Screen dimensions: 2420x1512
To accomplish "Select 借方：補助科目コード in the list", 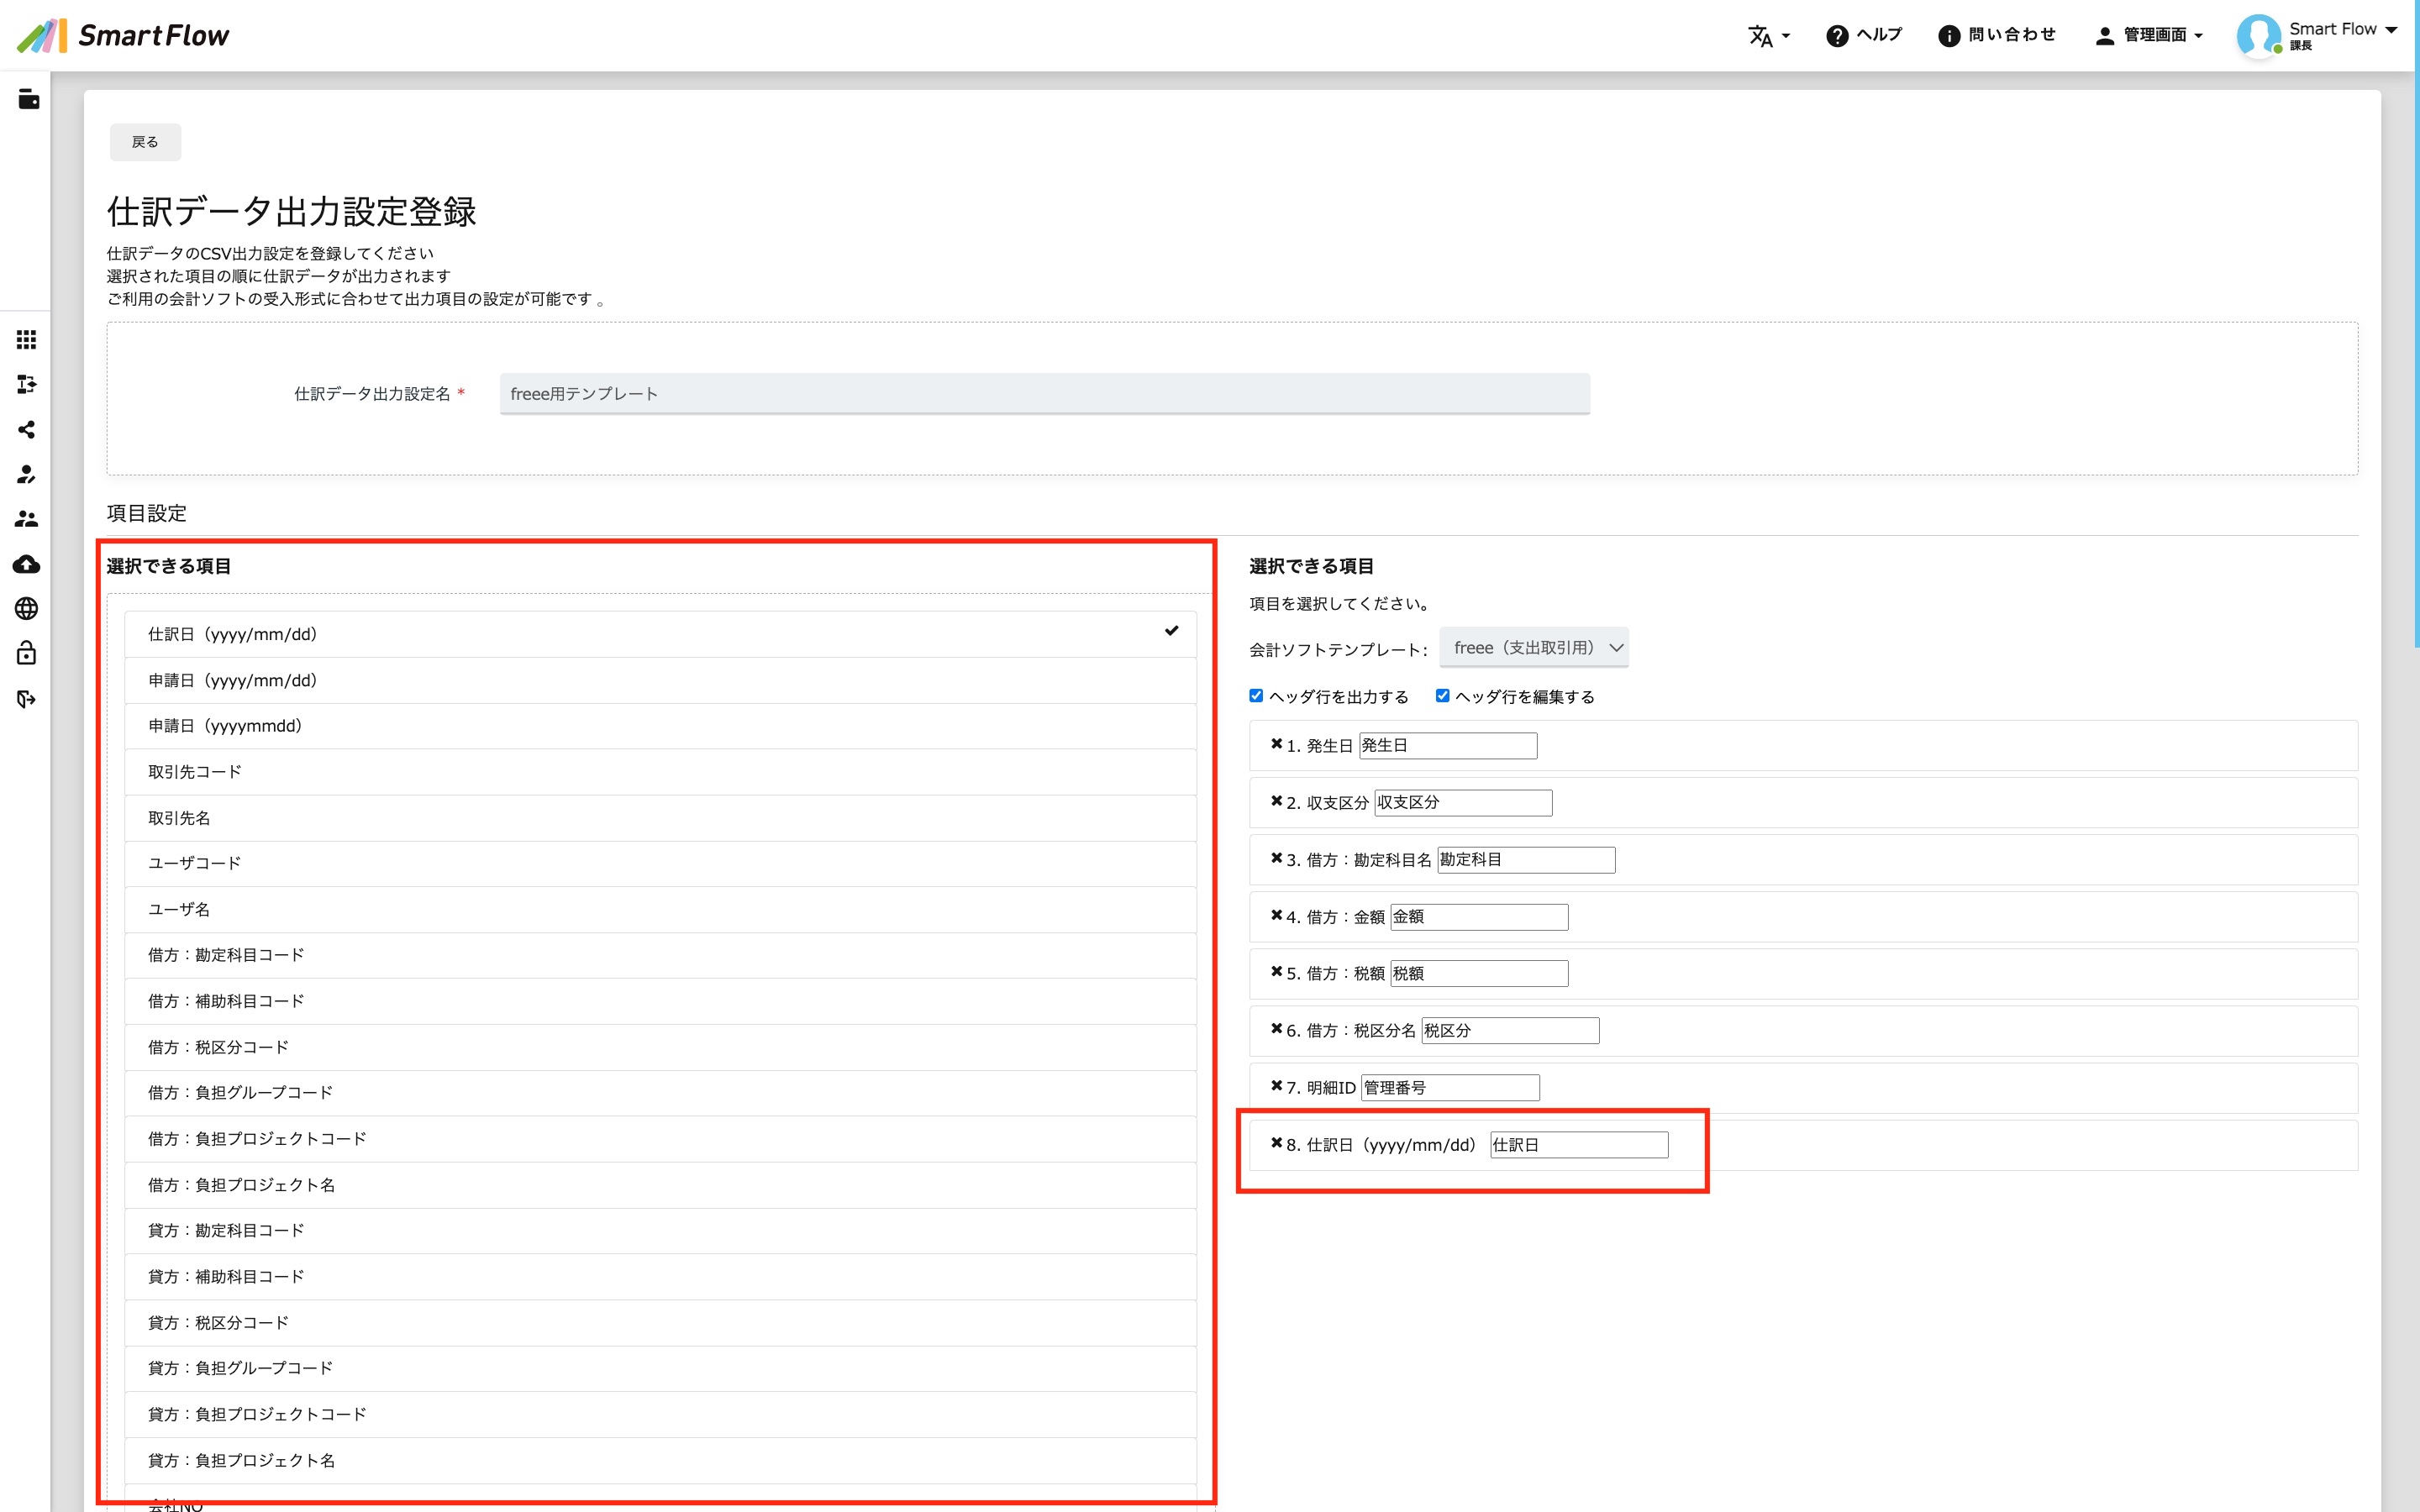I will pyautogui.click(x=660, y=1001).
